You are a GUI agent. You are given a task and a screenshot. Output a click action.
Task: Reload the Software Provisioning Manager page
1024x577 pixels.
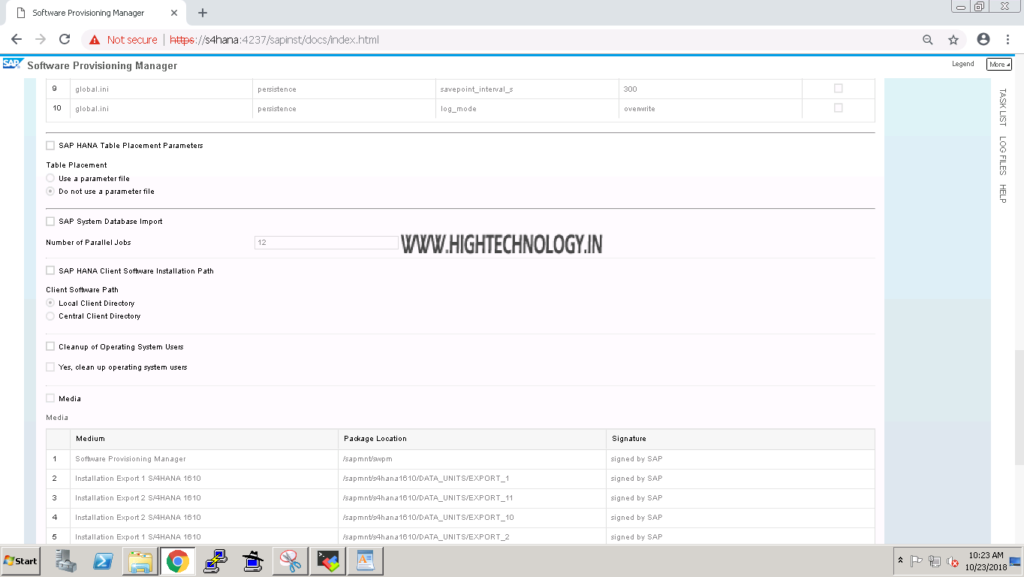tap(65, 40)
